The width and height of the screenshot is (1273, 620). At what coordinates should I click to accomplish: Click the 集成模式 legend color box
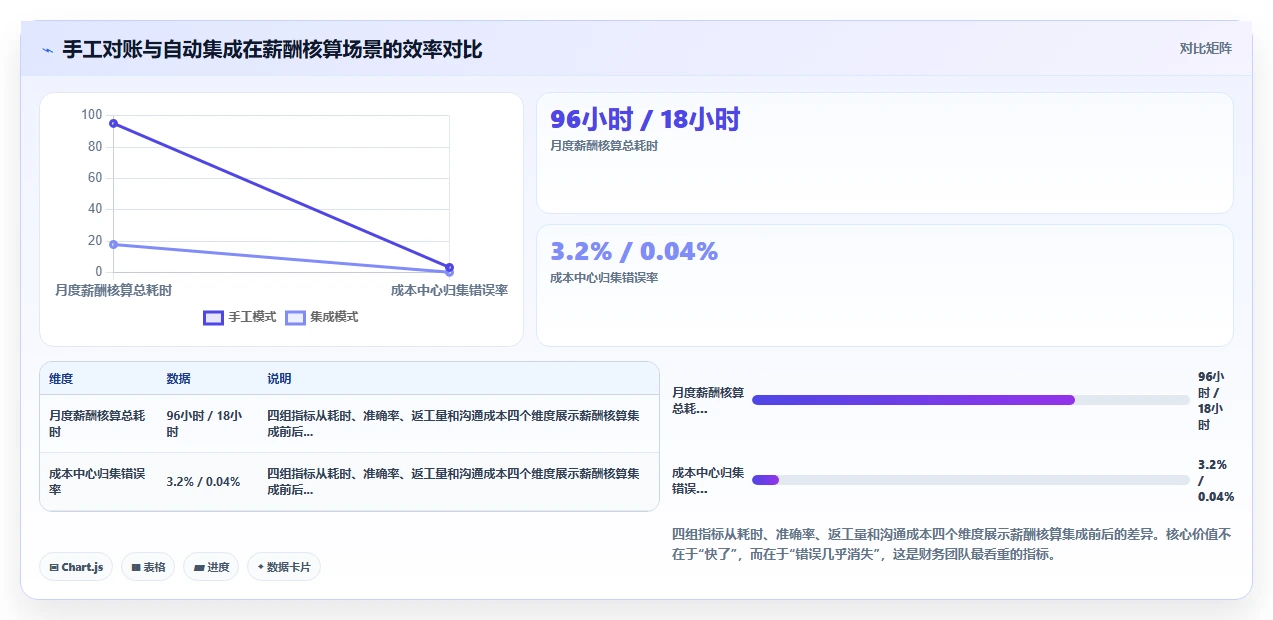[x=295, y=317]
